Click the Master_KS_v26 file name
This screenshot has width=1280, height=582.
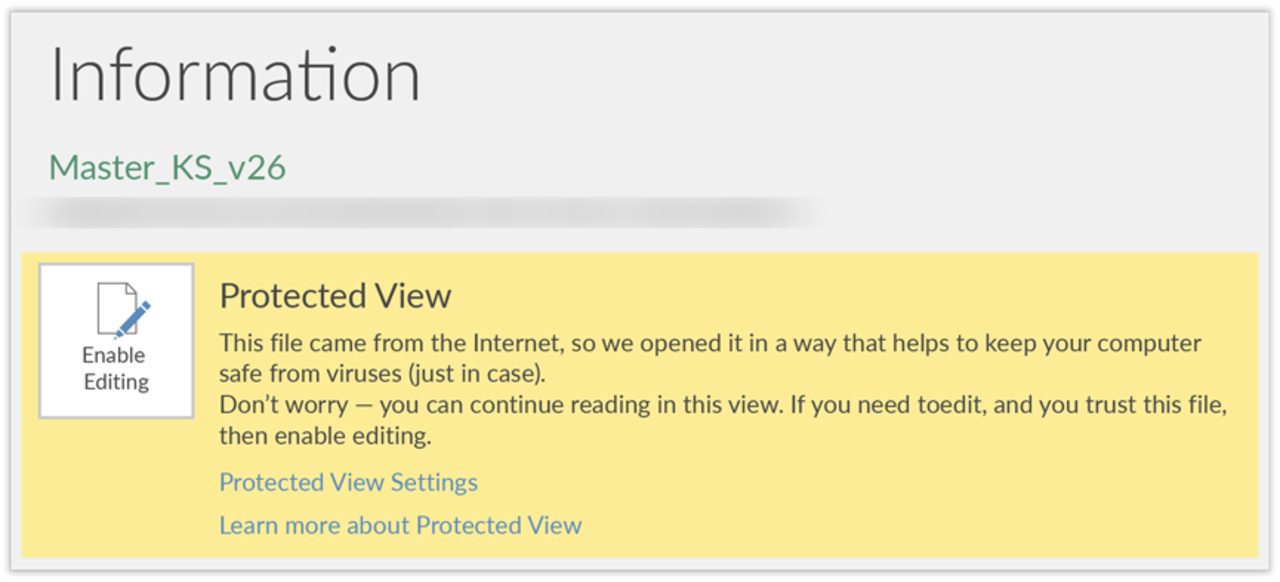pos(168,167)
